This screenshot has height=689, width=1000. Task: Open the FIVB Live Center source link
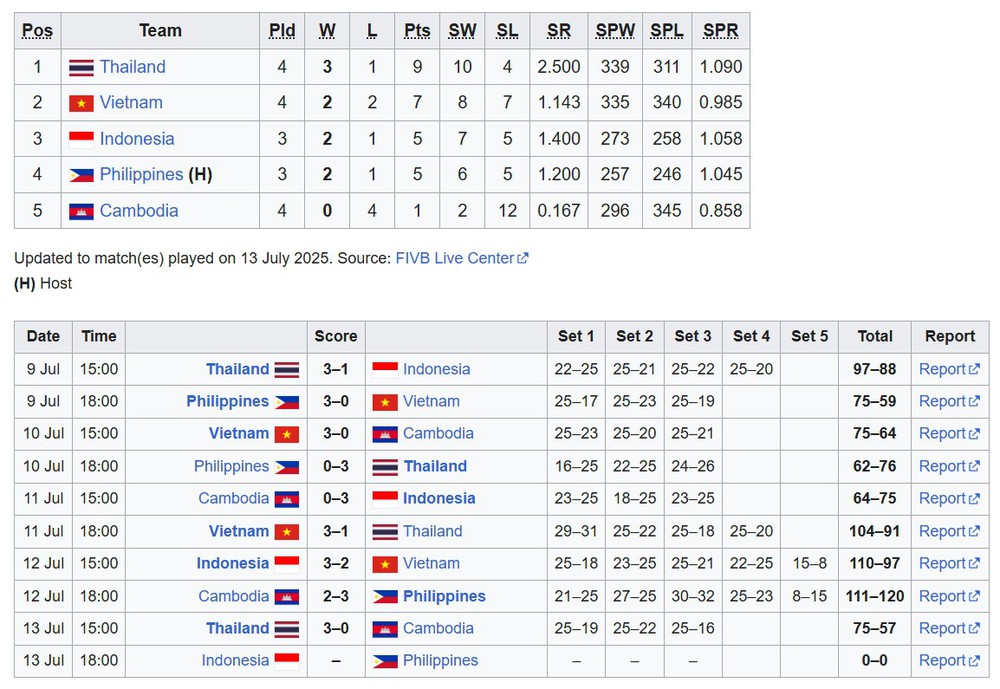[455, 258]
